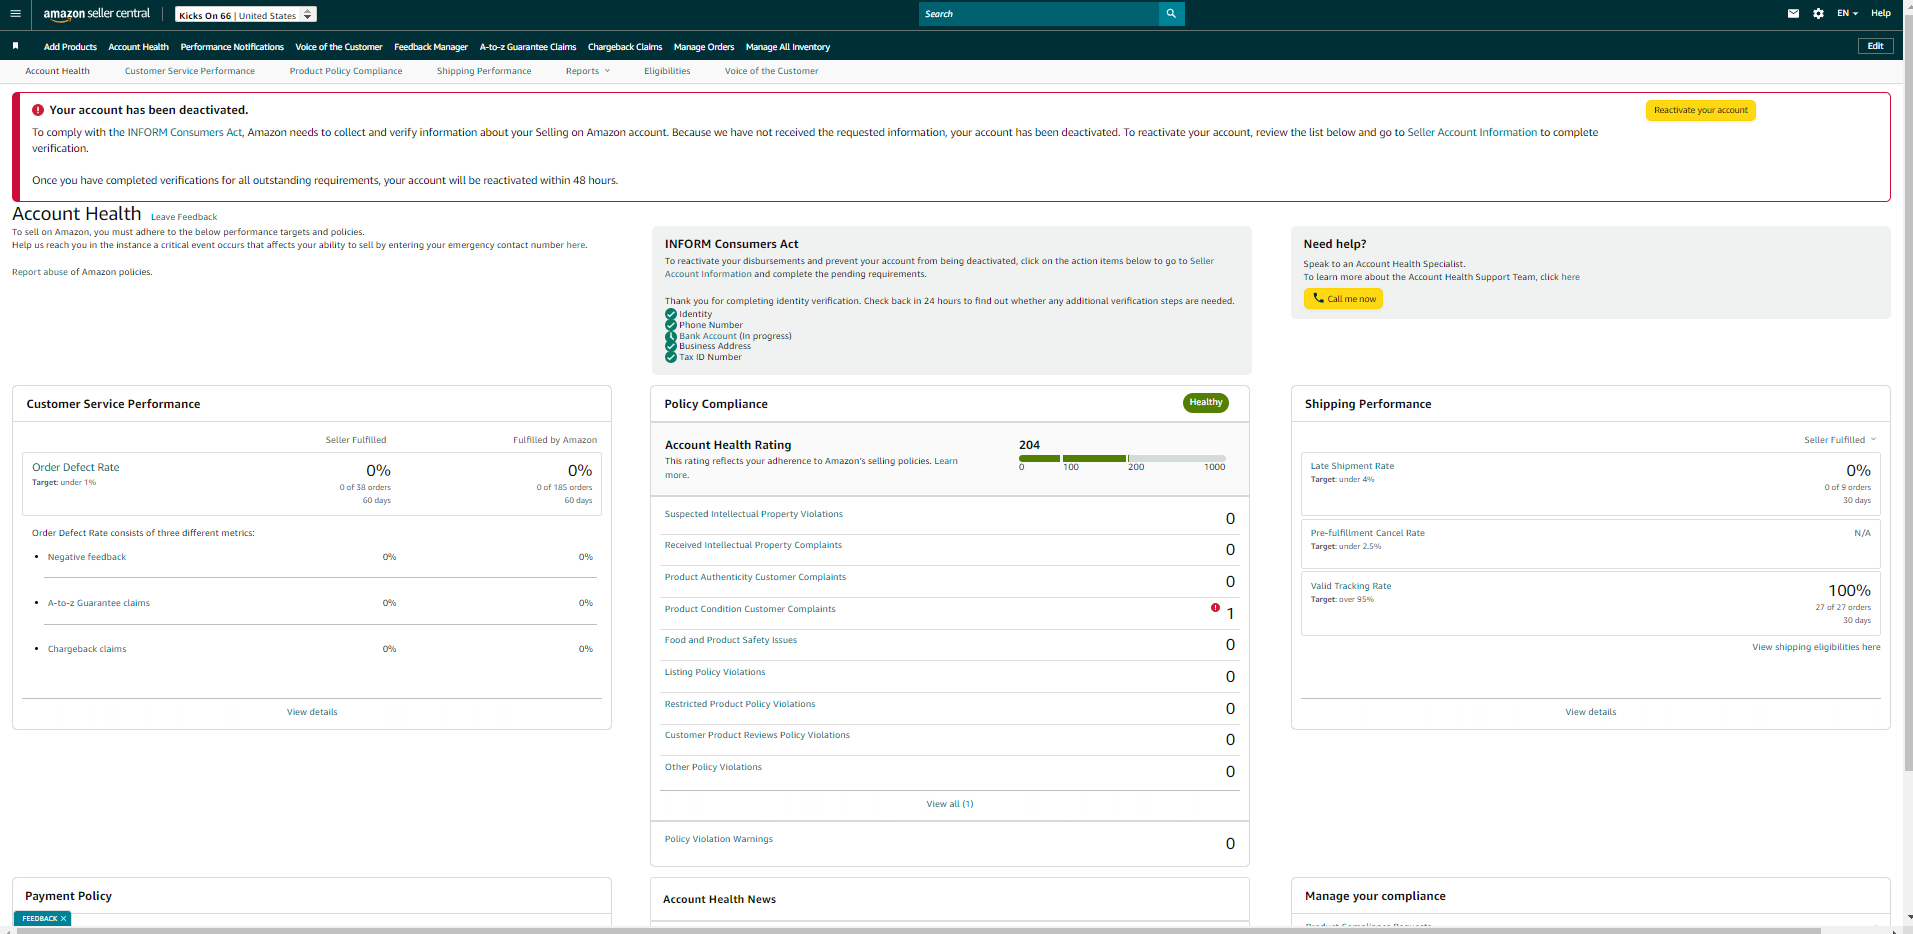Open Customer Product Reviews Policy Violations
Image resolution: width=1913 pixels, height=934 pixels.
click(757, 735)
